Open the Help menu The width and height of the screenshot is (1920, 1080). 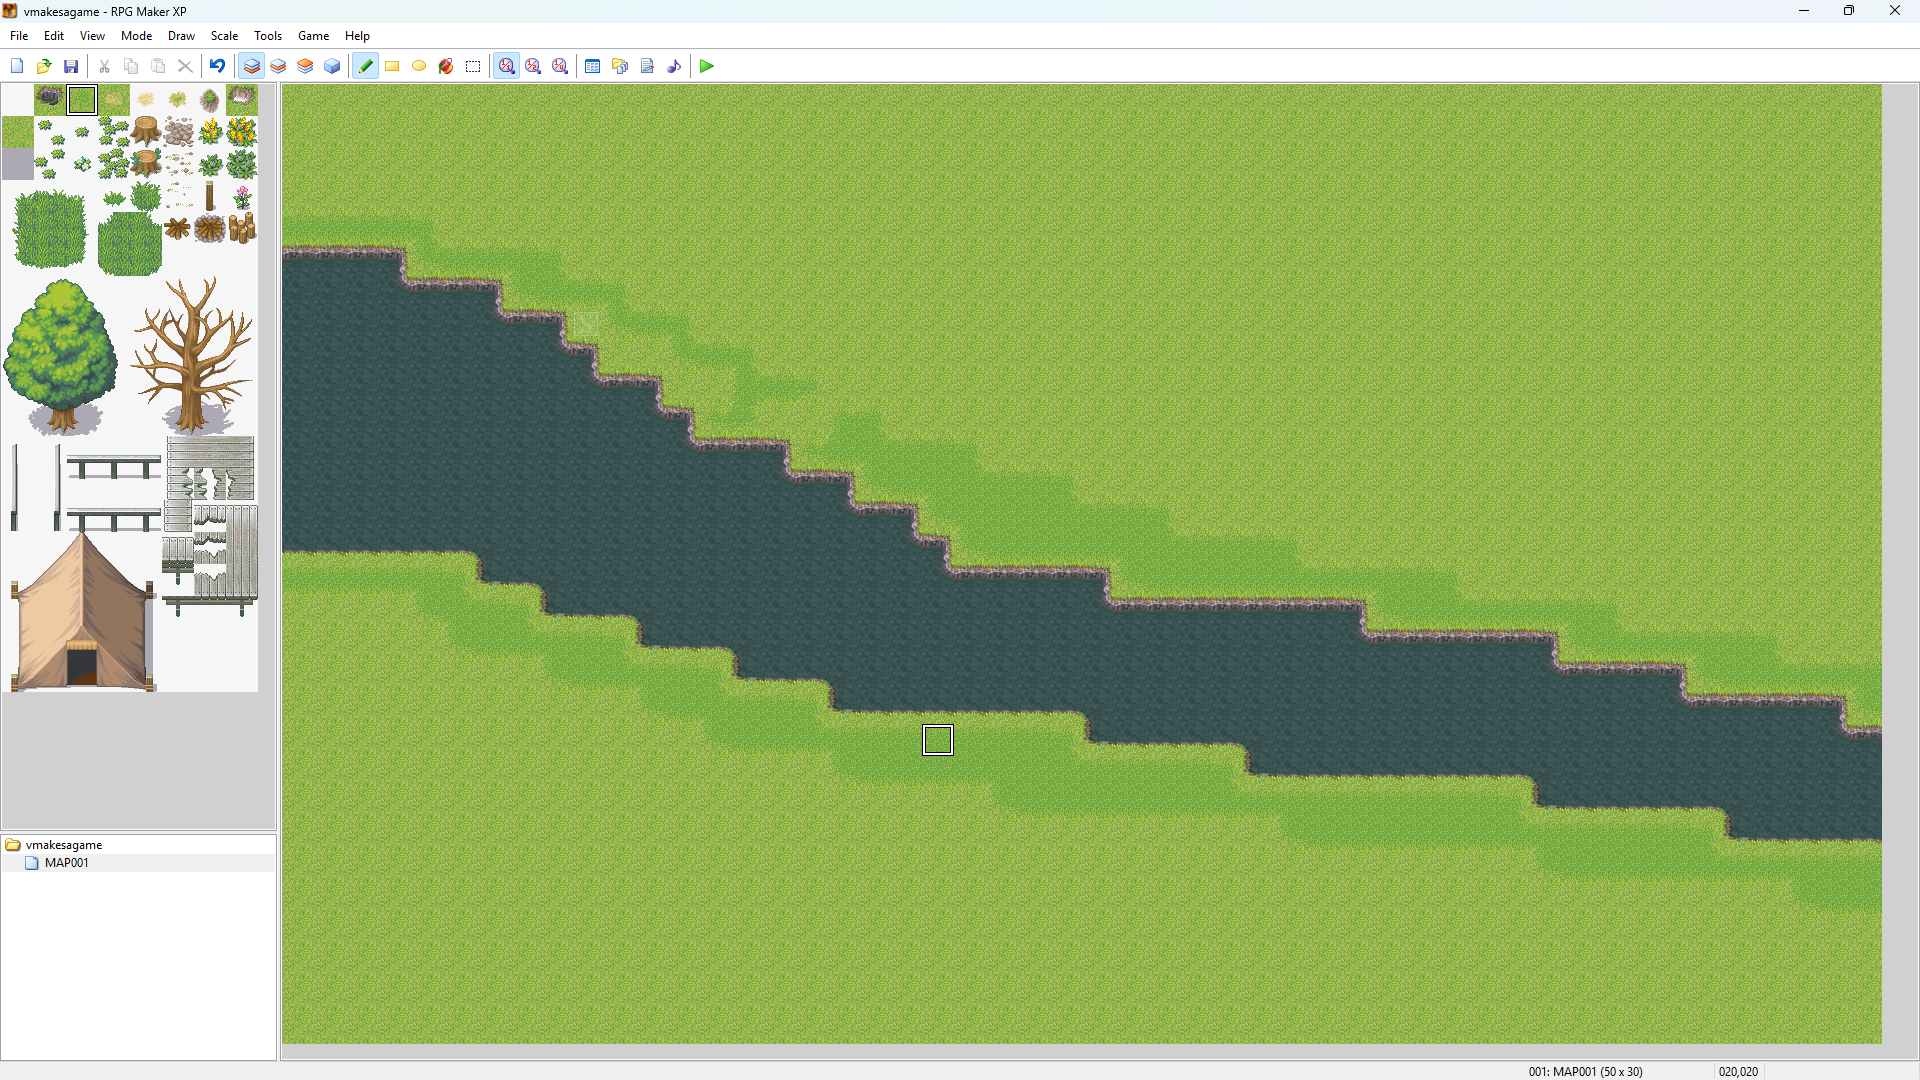click(x=357, y=35)
